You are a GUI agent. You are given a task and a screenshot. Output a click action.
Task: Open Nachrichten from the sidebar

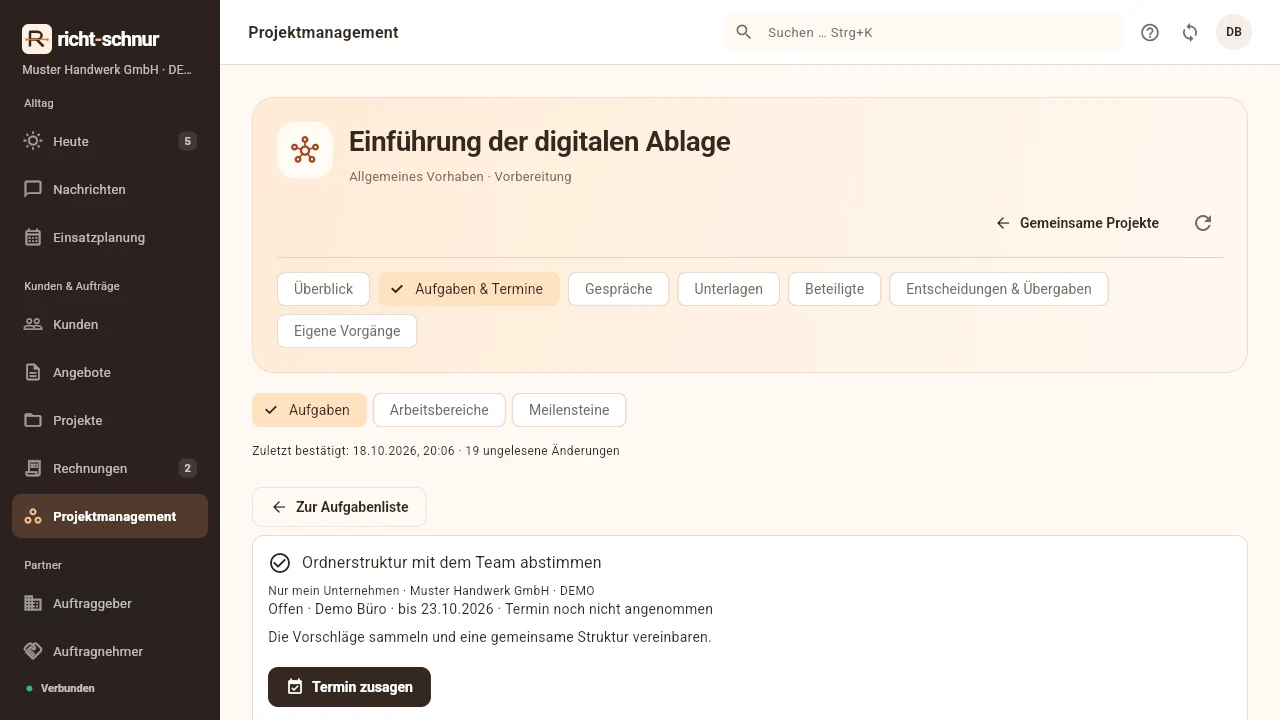(110, 189)
